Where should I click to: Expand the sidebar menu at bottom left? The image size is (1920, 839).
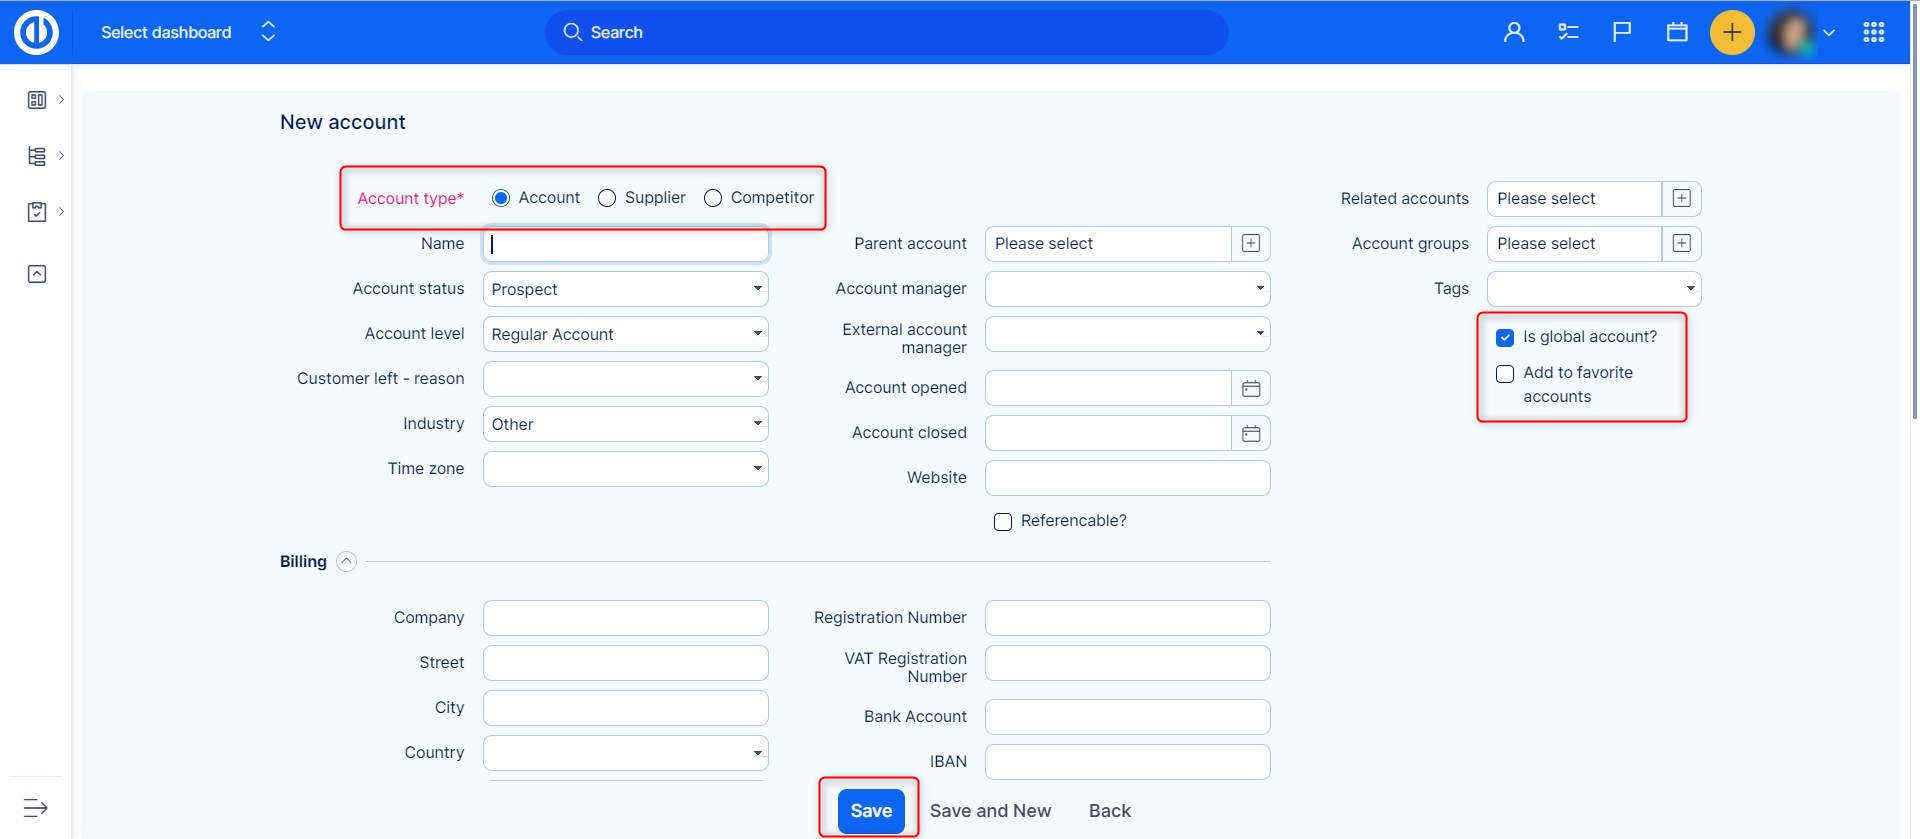click(x=36, y=807)
